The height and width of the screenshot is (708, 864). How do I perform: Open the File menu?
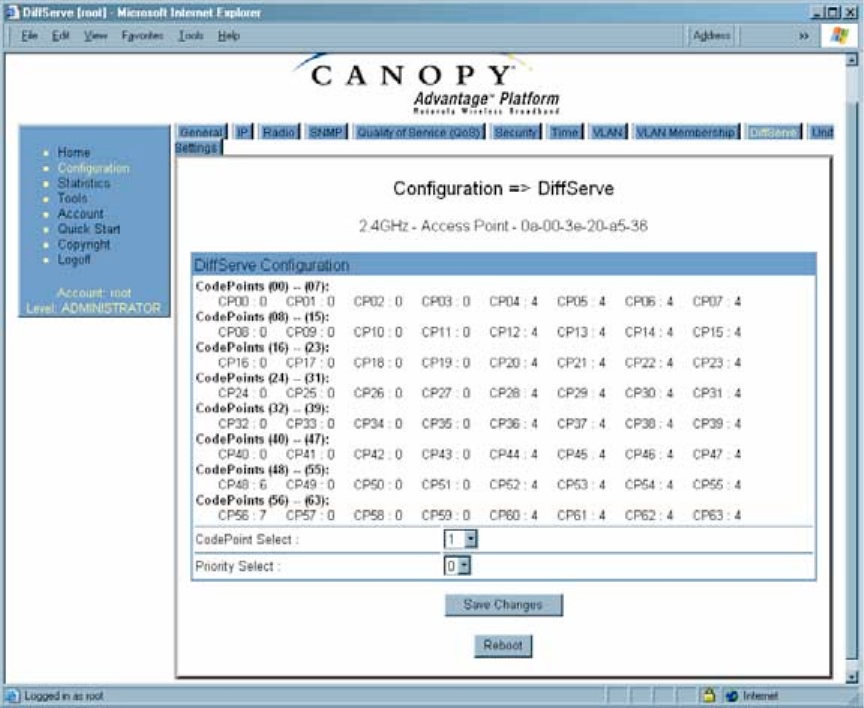[29, 36]
